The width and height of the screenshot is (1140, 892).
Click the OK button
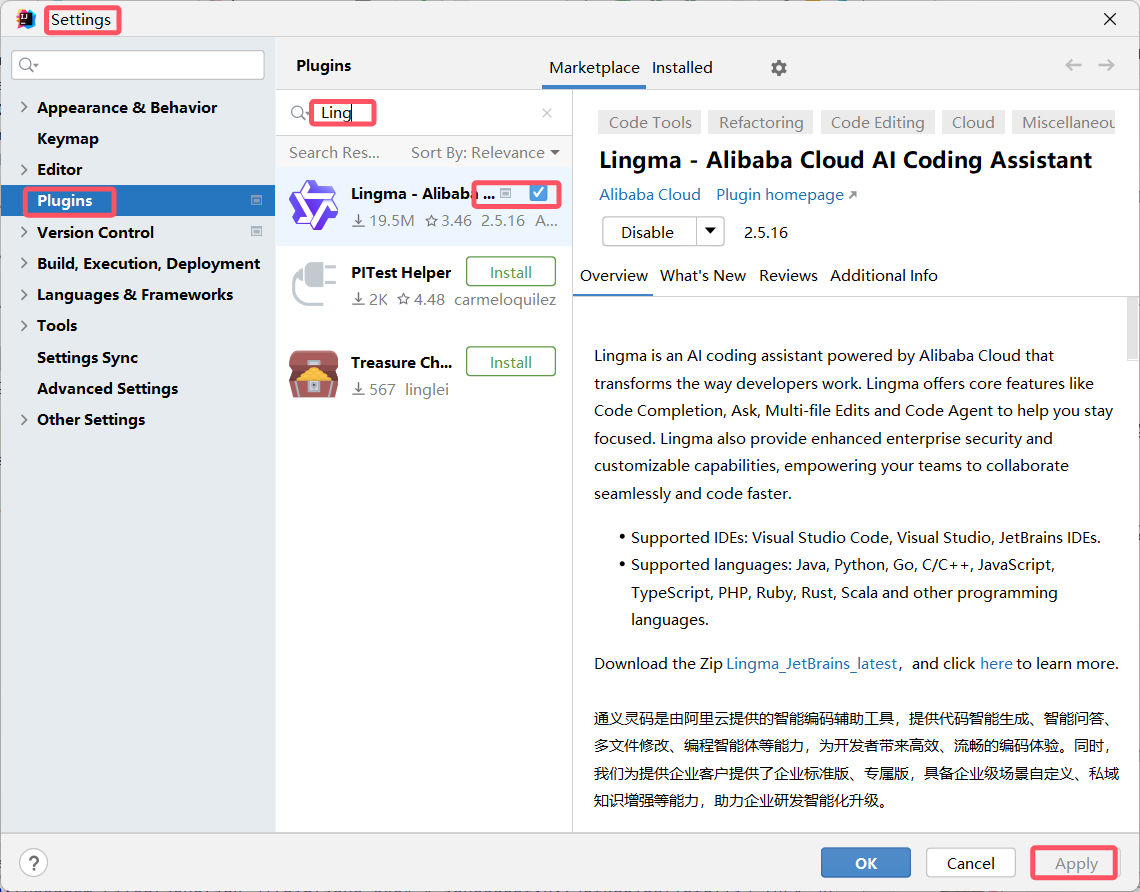click(x=865, y=863)
